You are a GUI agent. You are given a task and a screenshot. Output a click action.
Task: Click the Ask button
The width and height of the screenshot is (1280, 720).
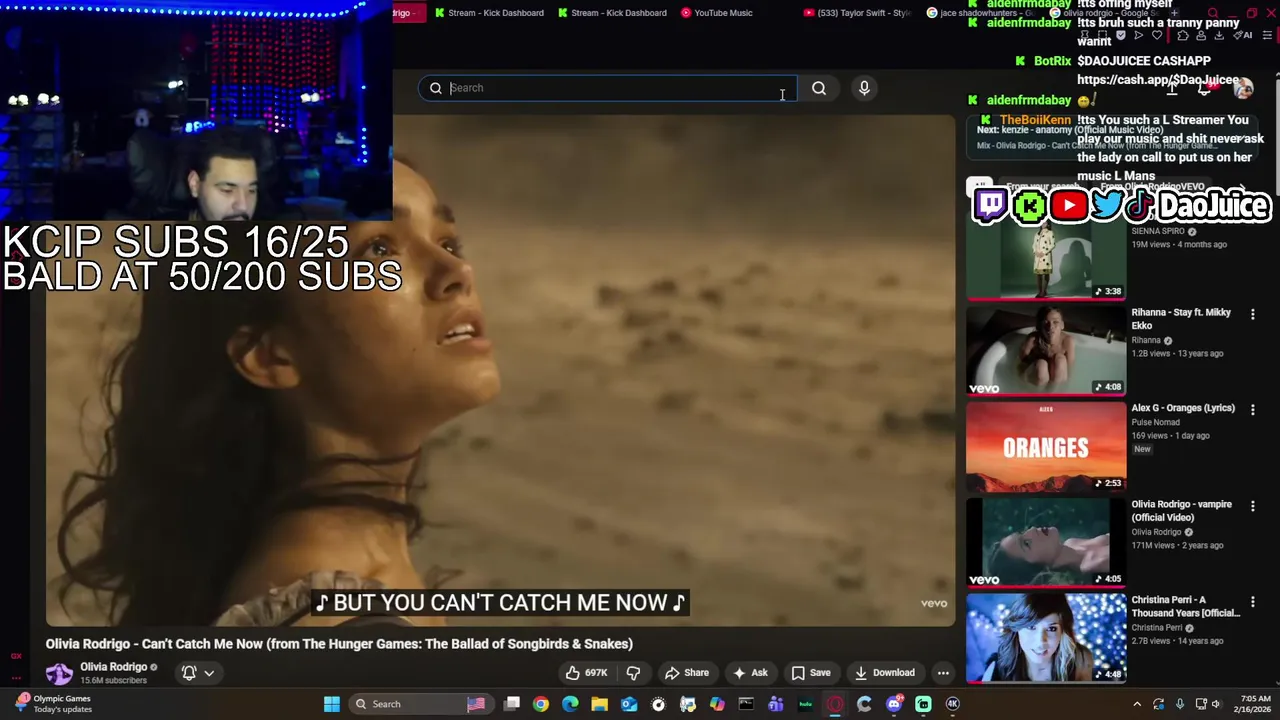click(750, 673)
